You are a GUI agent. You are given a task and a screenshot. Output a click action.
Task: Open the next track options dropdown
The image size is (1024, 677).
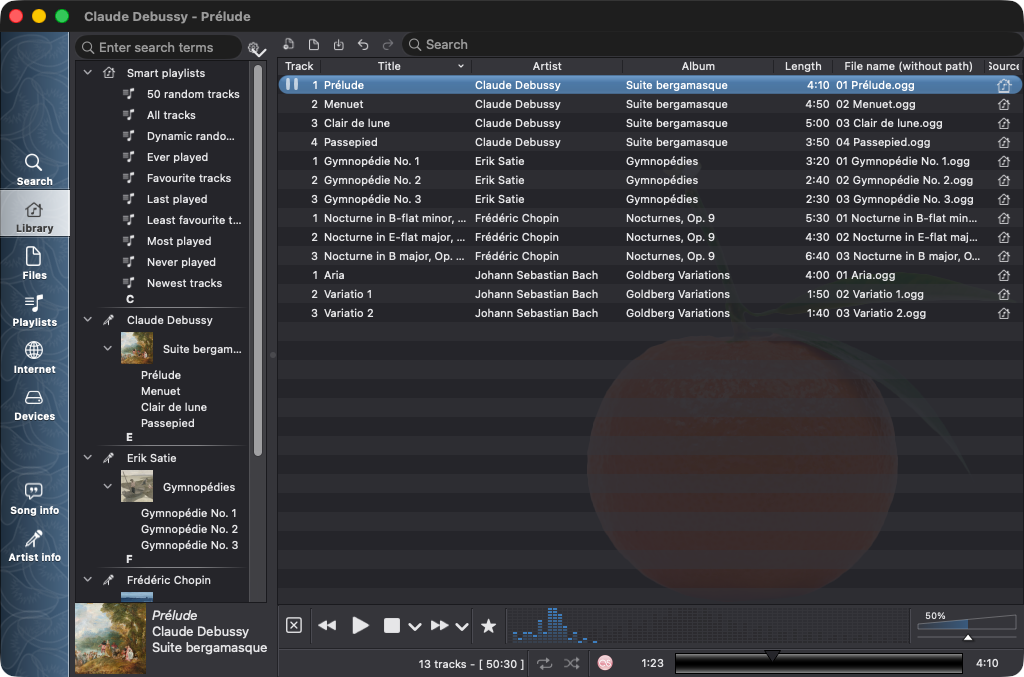point(462,627)
